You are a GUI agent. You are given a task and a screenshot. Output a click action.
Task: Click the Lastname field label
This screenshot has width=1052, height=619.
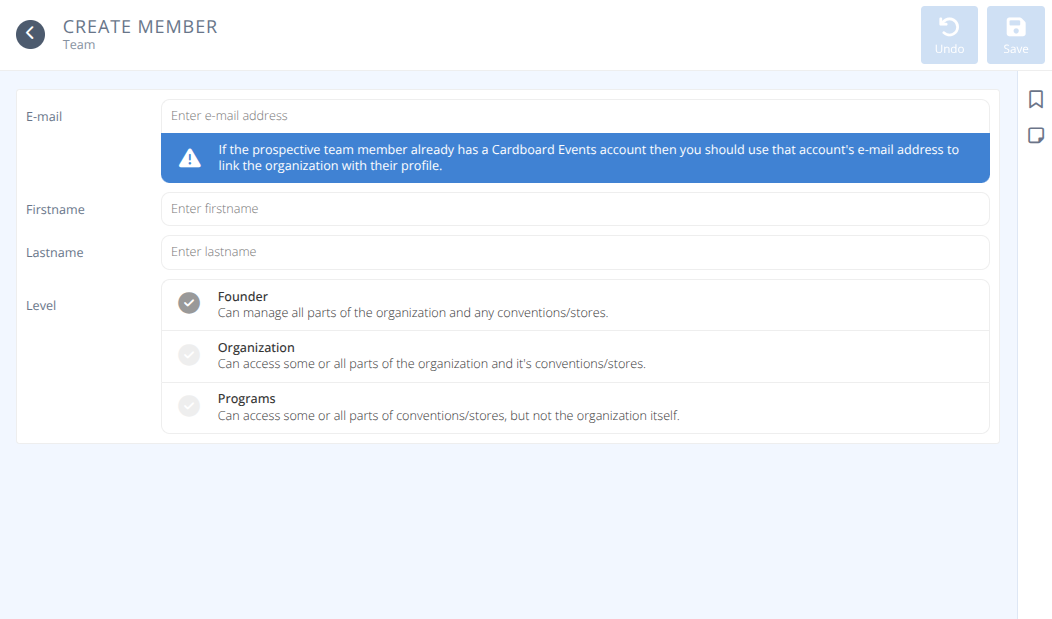54,253
